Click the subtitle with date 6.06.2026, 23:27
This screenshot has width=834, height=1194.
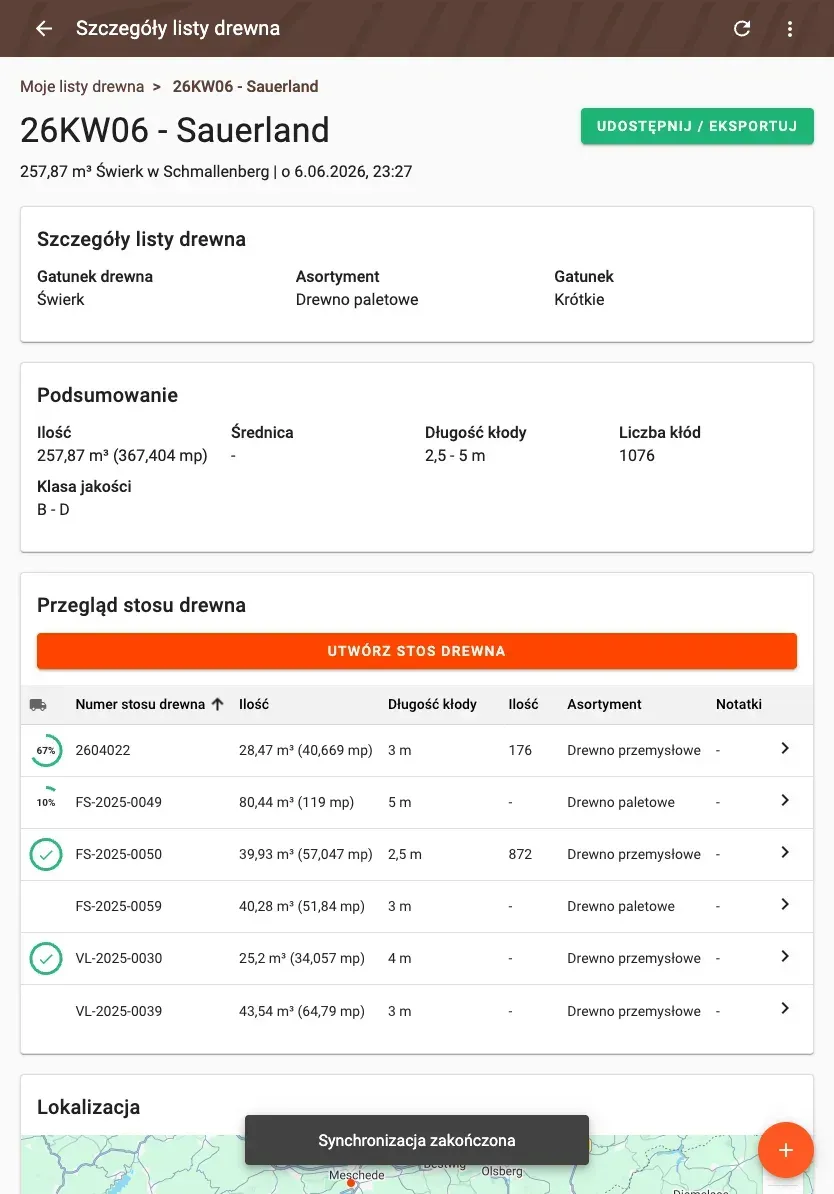(216, 171)
